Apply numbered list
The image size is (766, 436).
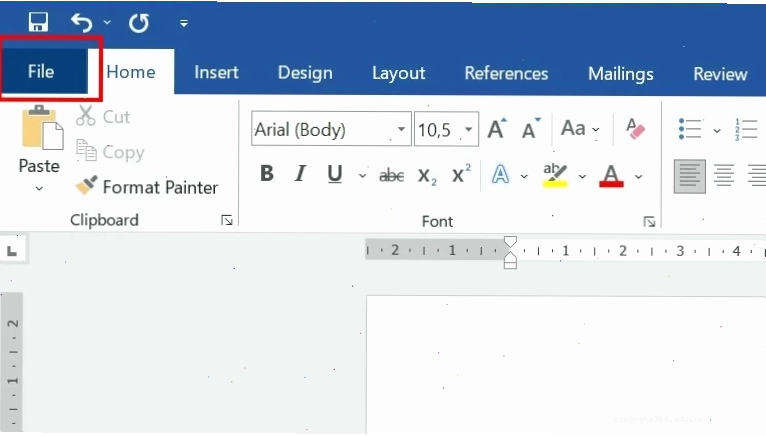point(746,130)
